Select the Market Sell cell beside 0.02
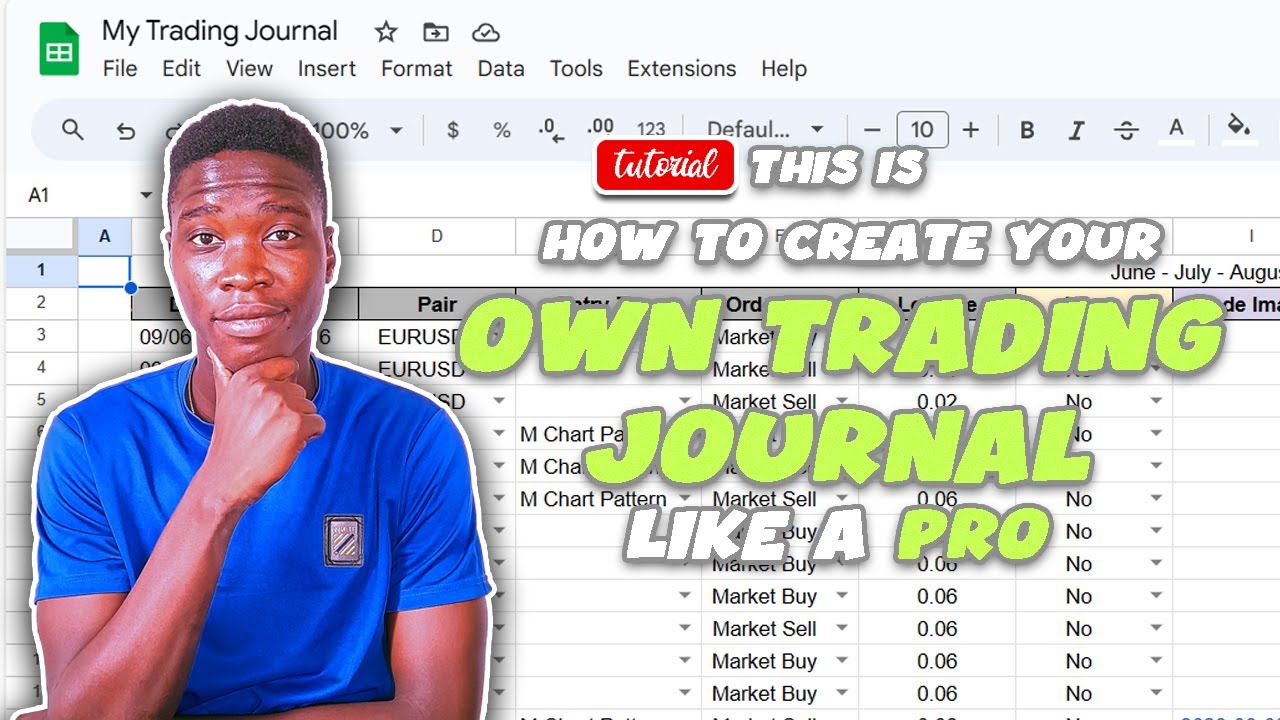 coord(780,401)
